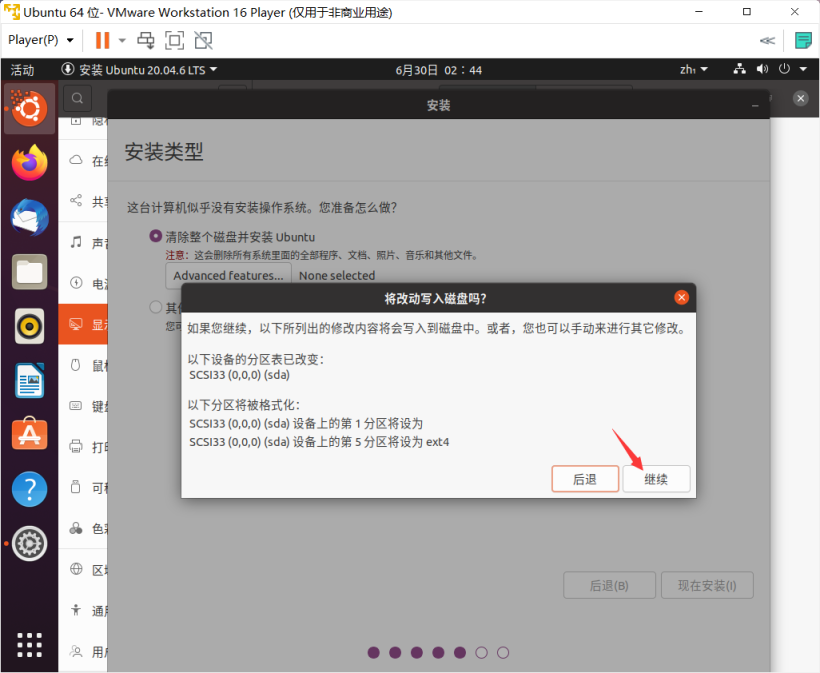This screenshot has height=673, width=820.
Task: Click the Advanced features... button
Action: click(228, 275)
